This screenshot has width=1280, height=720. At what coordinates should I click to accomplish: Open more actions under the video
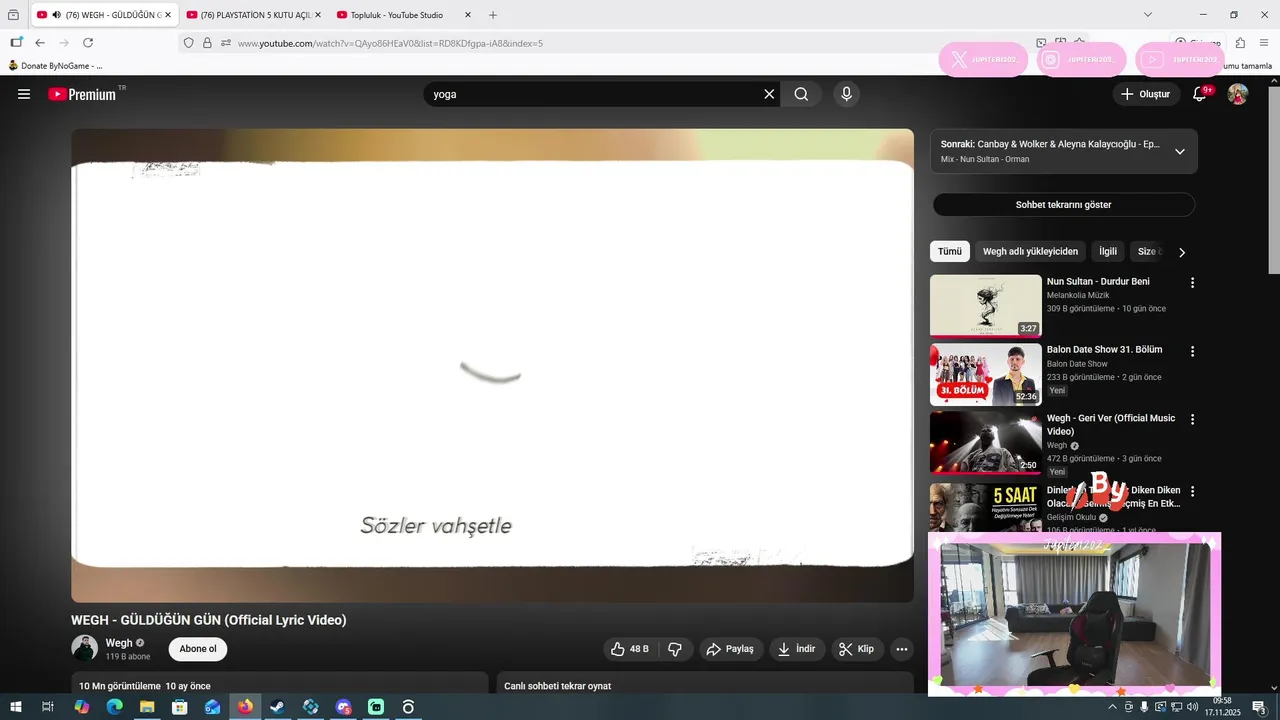(x=901, y=649)
